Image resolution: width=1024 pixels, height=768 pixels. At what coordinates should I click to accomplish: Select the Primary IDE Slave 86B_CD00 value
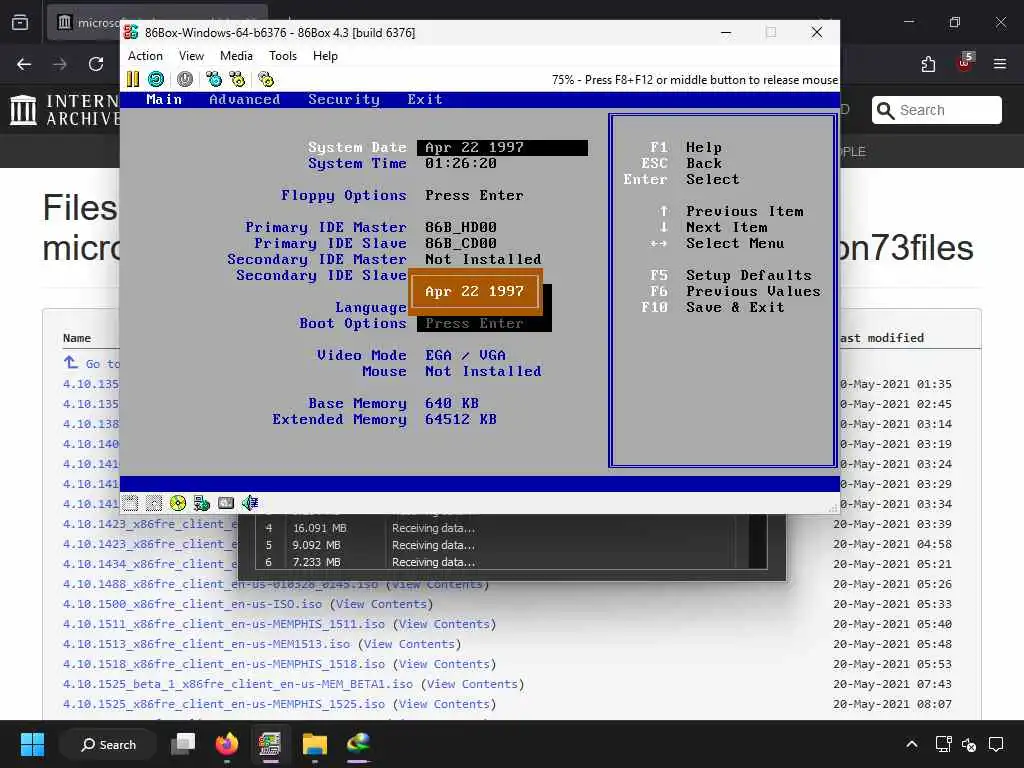click(460, 243)
